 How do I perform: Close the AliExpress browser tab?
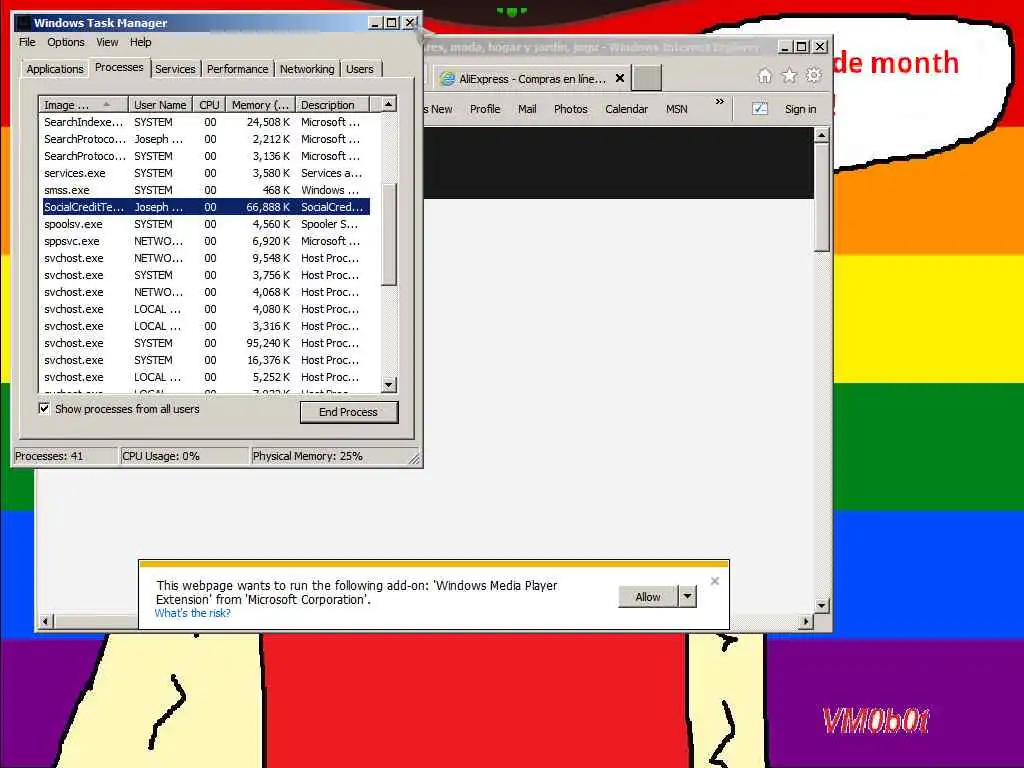[x=620, y=78]
